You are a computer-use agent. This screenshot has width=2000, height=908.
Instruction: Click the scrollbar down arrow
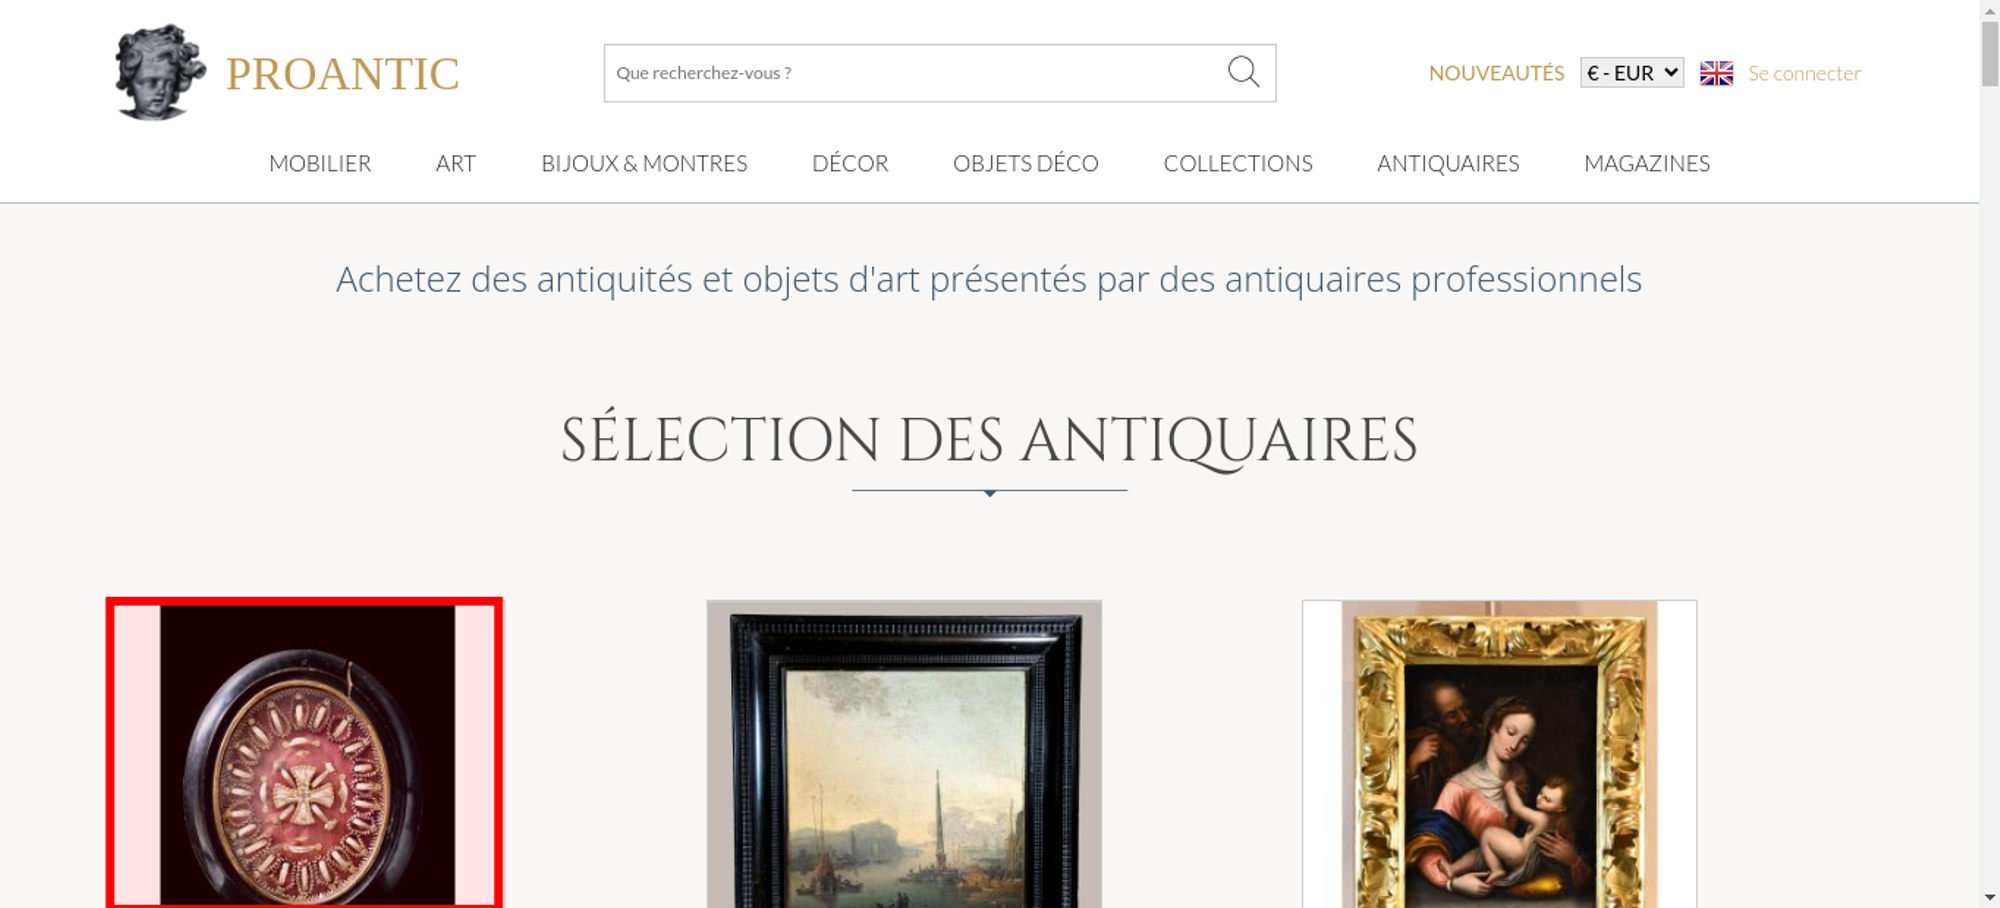[x=1990, y=898]
